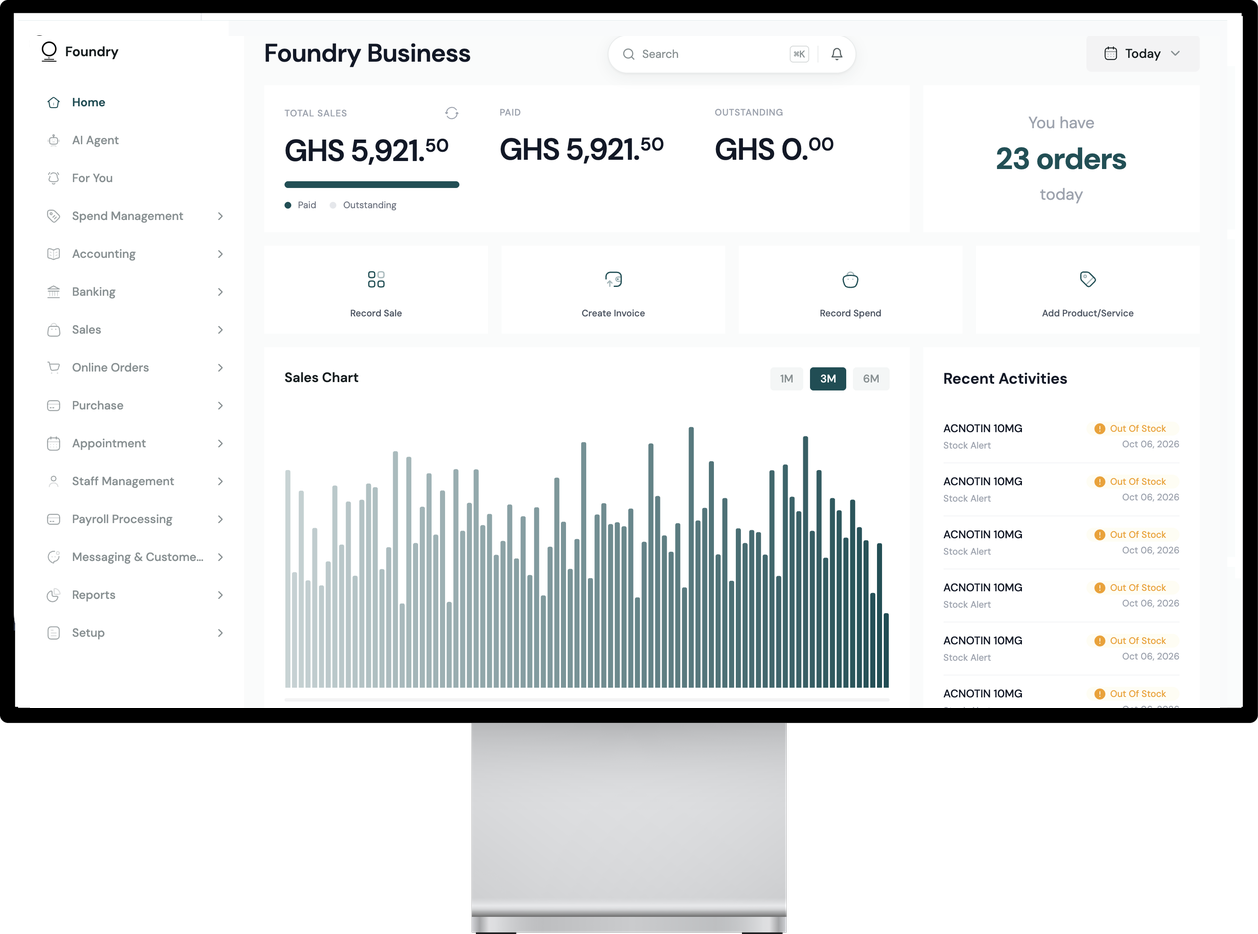Screen dimensions: 1258x934
Task: Click the Reports pie chart icon
Action: 54,595
